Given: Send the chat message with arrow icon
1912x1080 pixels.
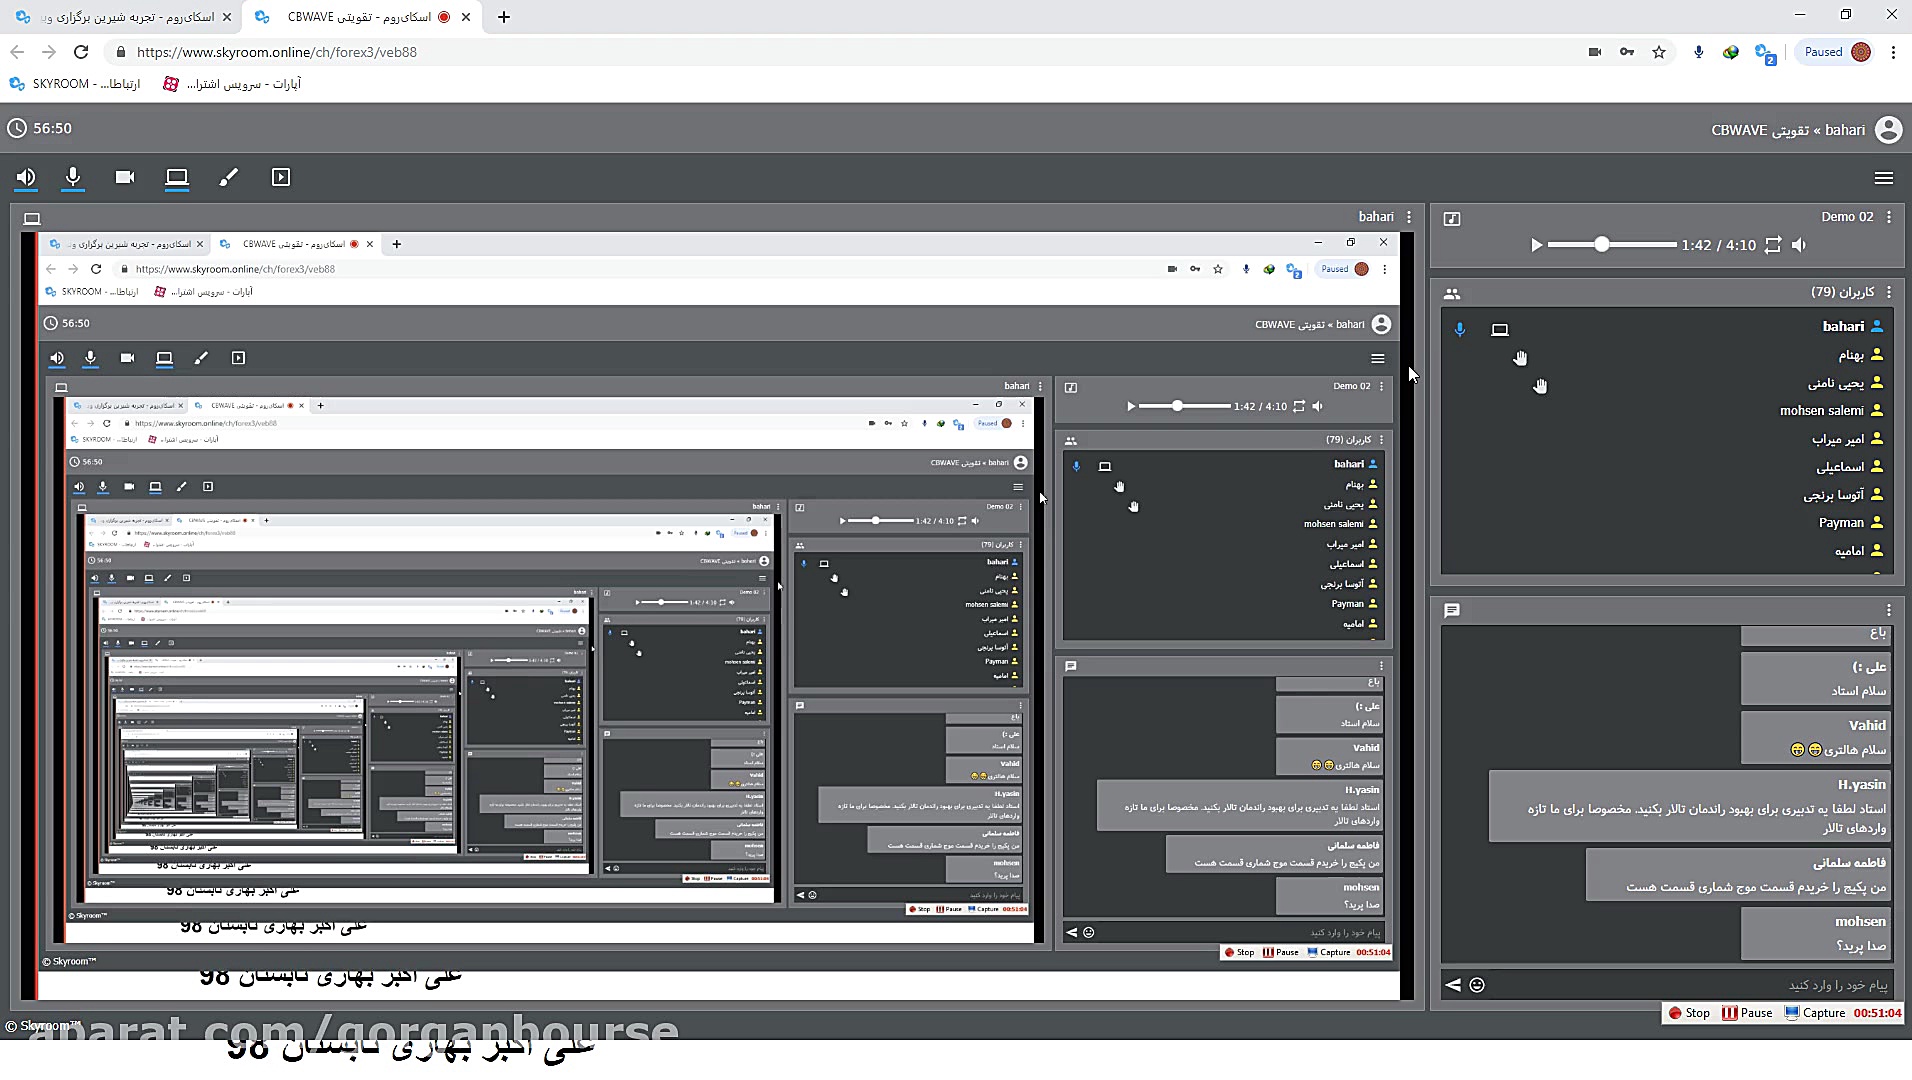Looking at the screenshot, I should coord(1453,985).
